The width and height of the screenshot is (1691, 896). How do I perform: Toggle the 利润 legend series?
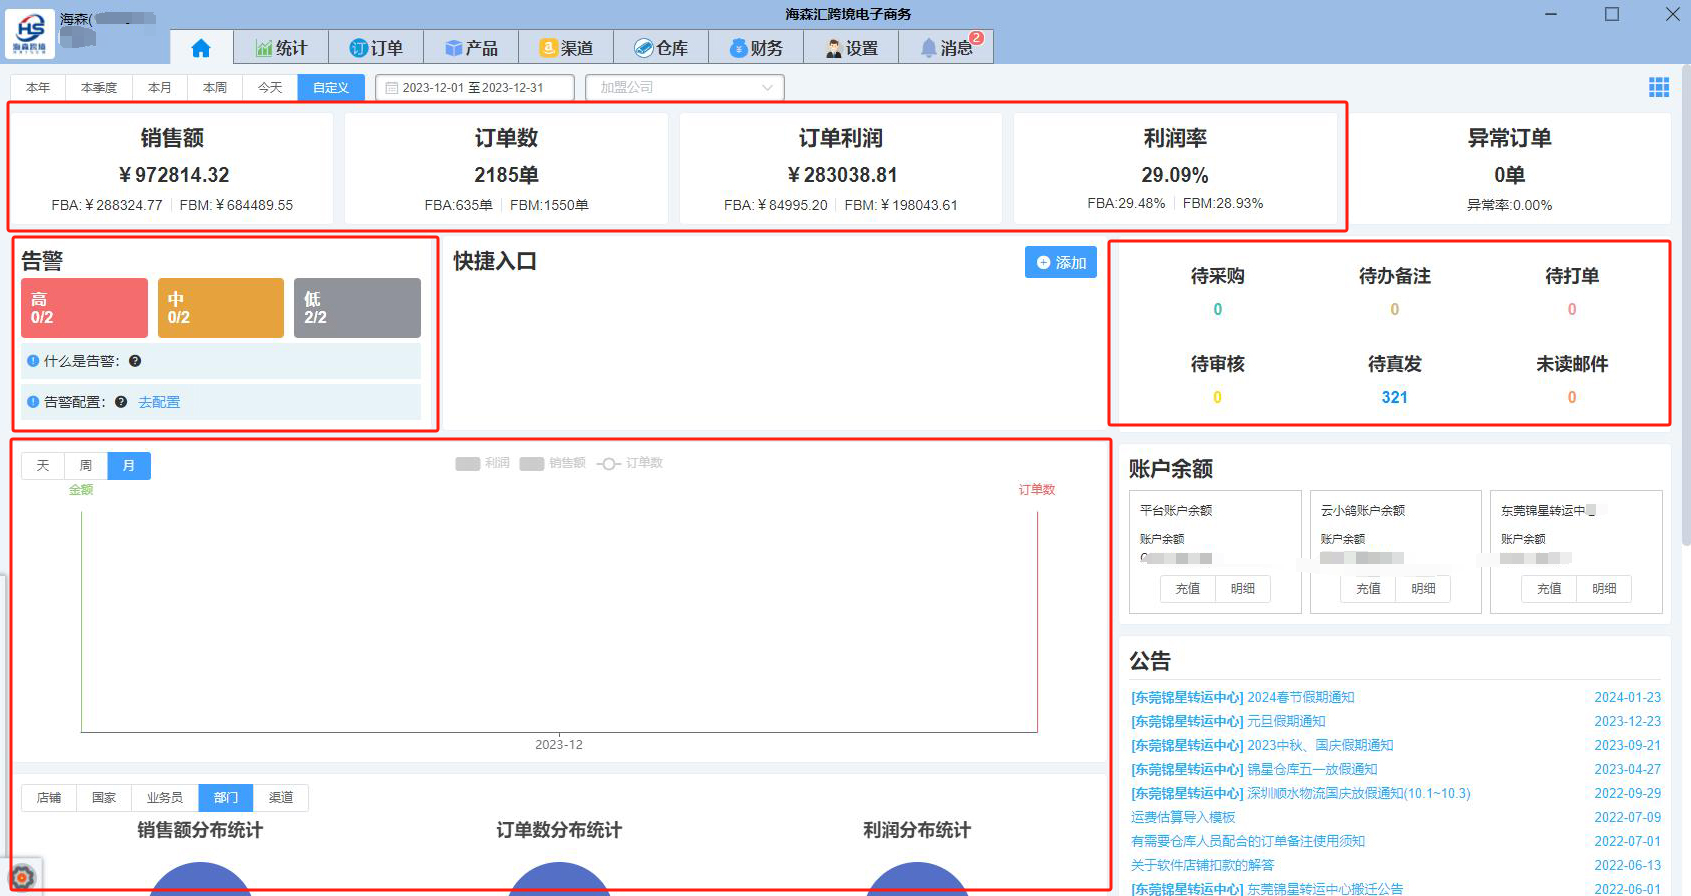click(482, 463)
